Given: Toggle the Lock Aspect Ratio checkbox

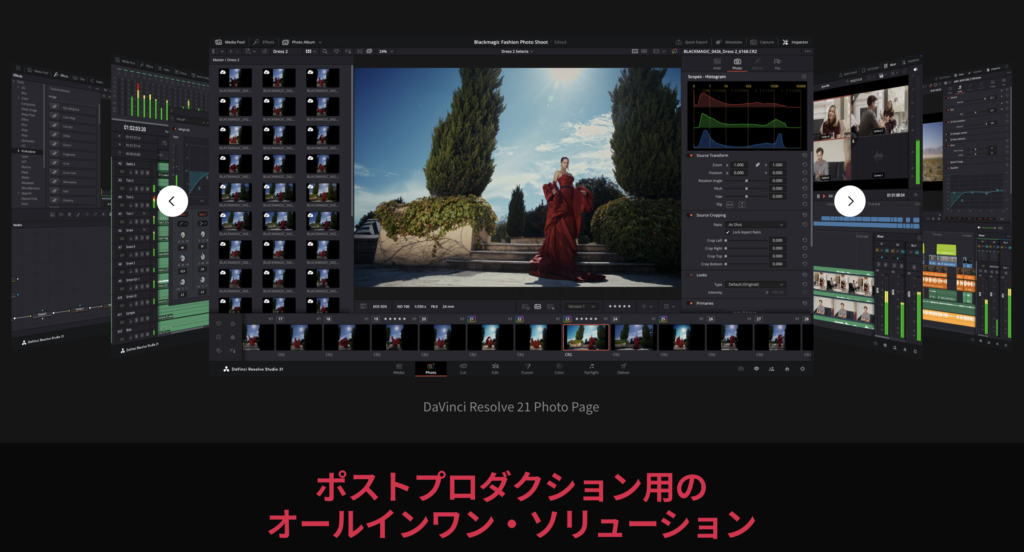Looking at the screenshot, I should (x=728, y=232).
